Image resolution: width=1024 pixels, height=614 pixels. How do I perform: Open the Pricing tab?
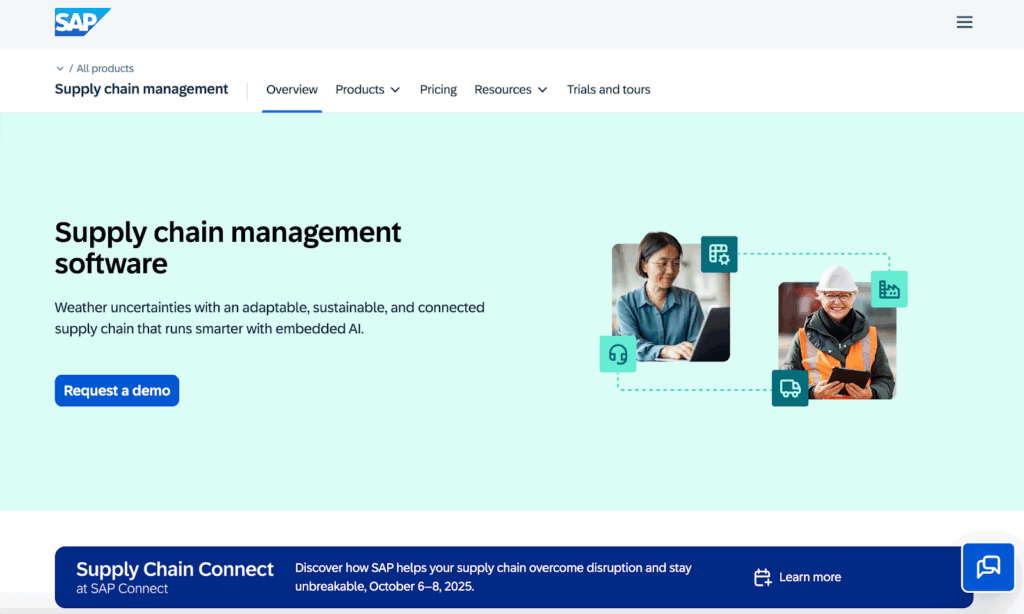(438, 90)
